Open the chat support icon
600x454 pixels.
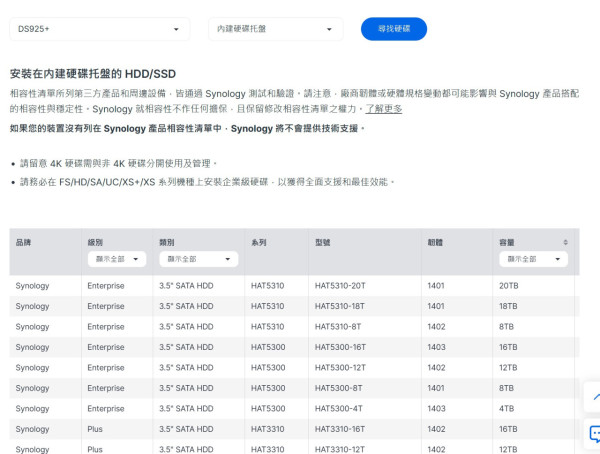point(595,434)
